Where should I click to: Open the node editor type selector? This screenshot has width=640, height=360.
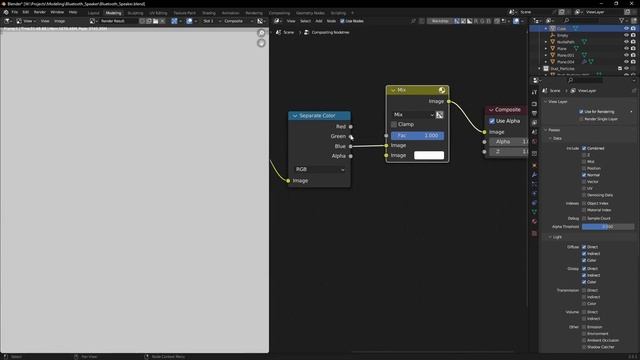[x=278, y=21]
